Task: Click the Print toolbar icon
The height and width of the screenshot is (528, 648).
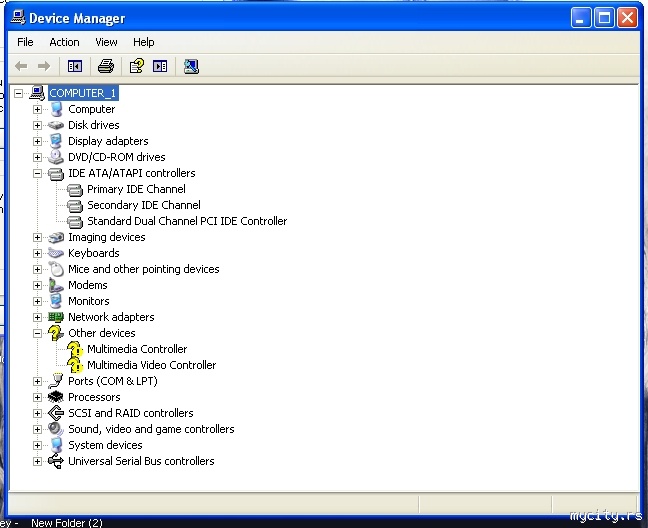Action: pyautogui.click(x=106, y=66)
